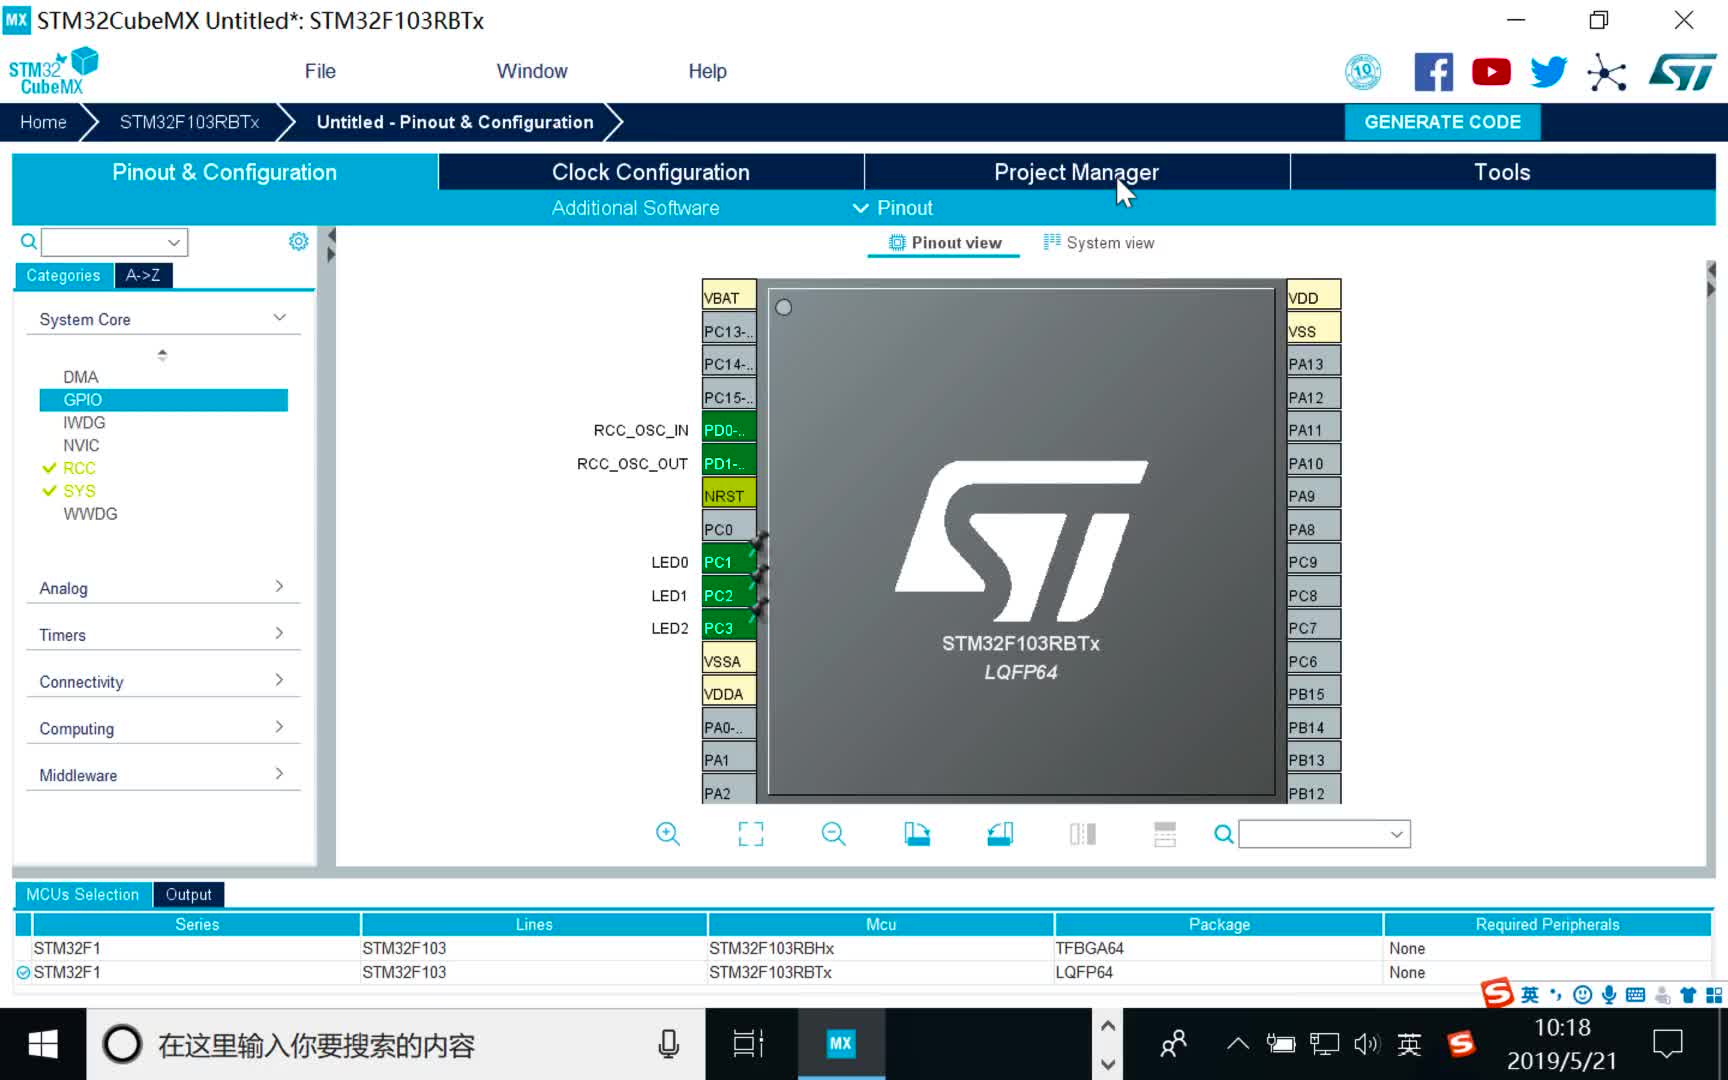
Task: Open Task View on the taskbar
Action: click(748, 1045)
